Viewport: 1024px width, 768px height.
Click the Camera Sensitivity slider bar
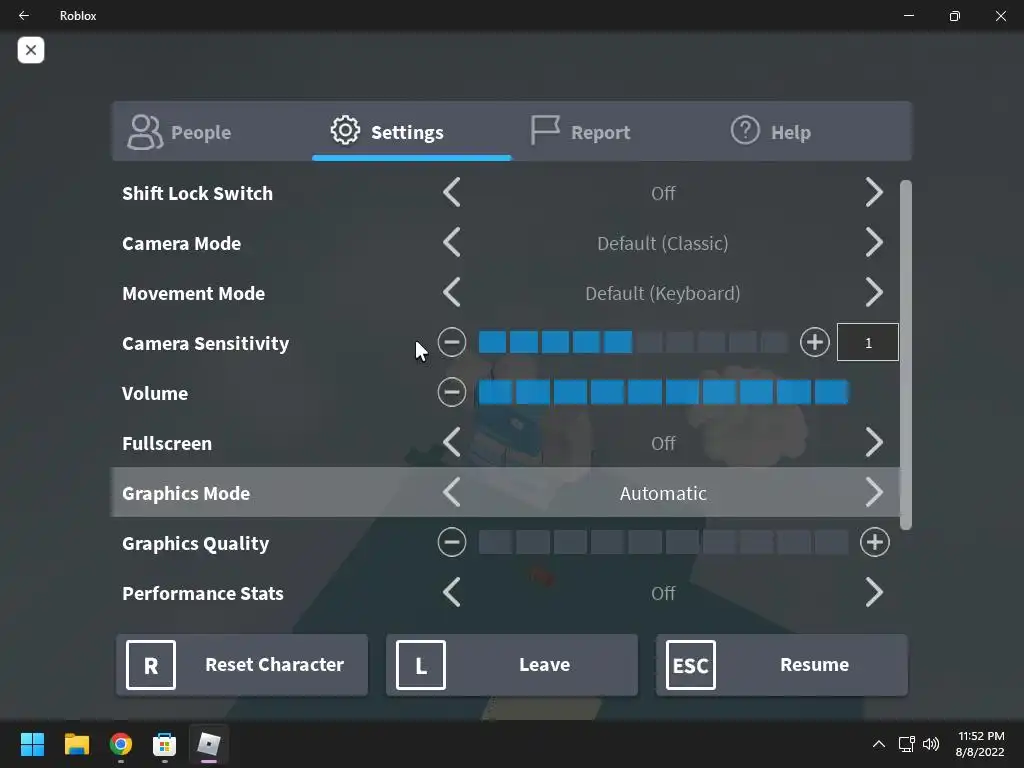(x=633, y=342)
